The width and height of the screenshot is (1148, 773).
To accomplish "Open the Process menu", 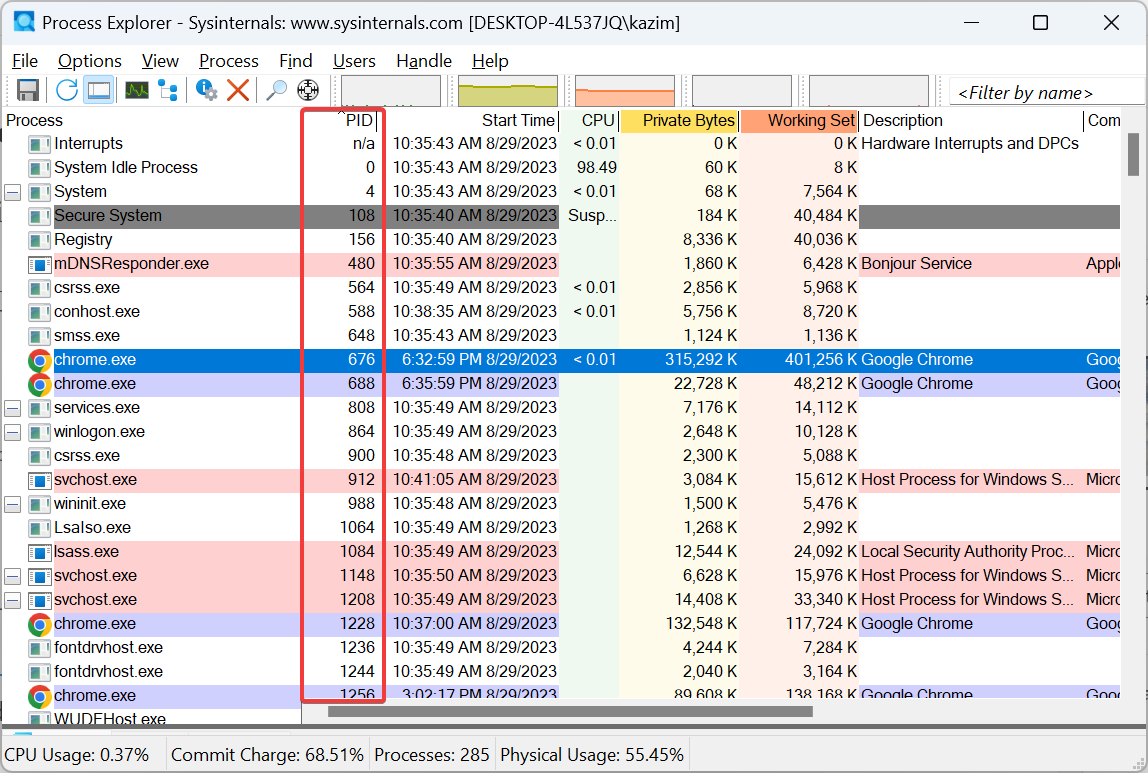I will pyautogui.click(x=228, y=61).
